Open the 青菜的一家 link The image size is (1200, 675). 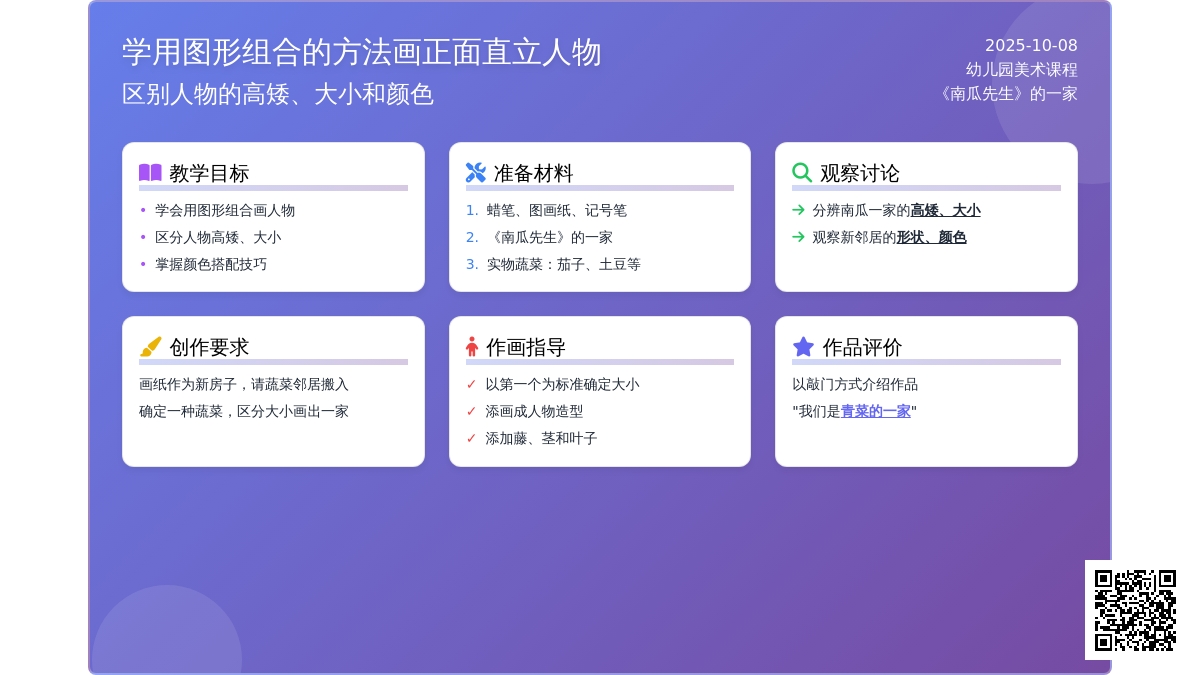pos(875,411)
